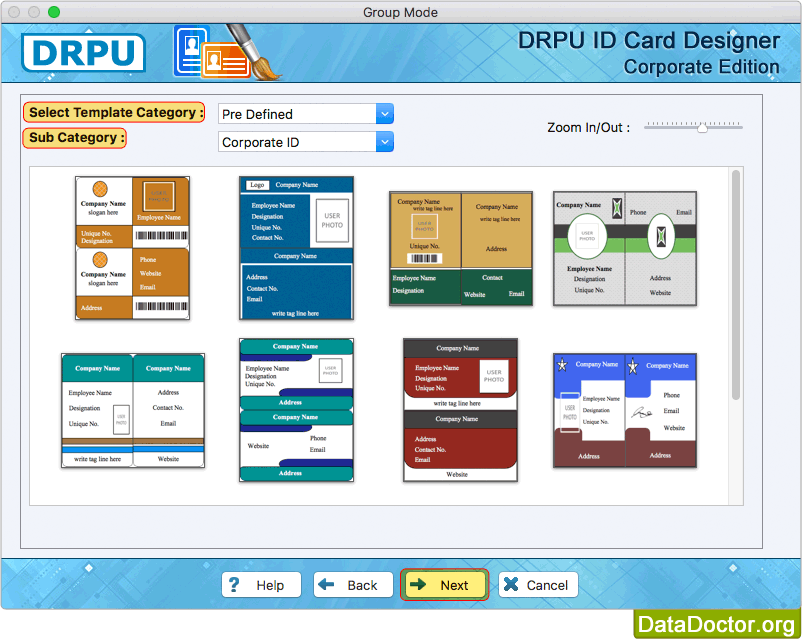Click the green arrow icon on Next

(x=418, y=584)
